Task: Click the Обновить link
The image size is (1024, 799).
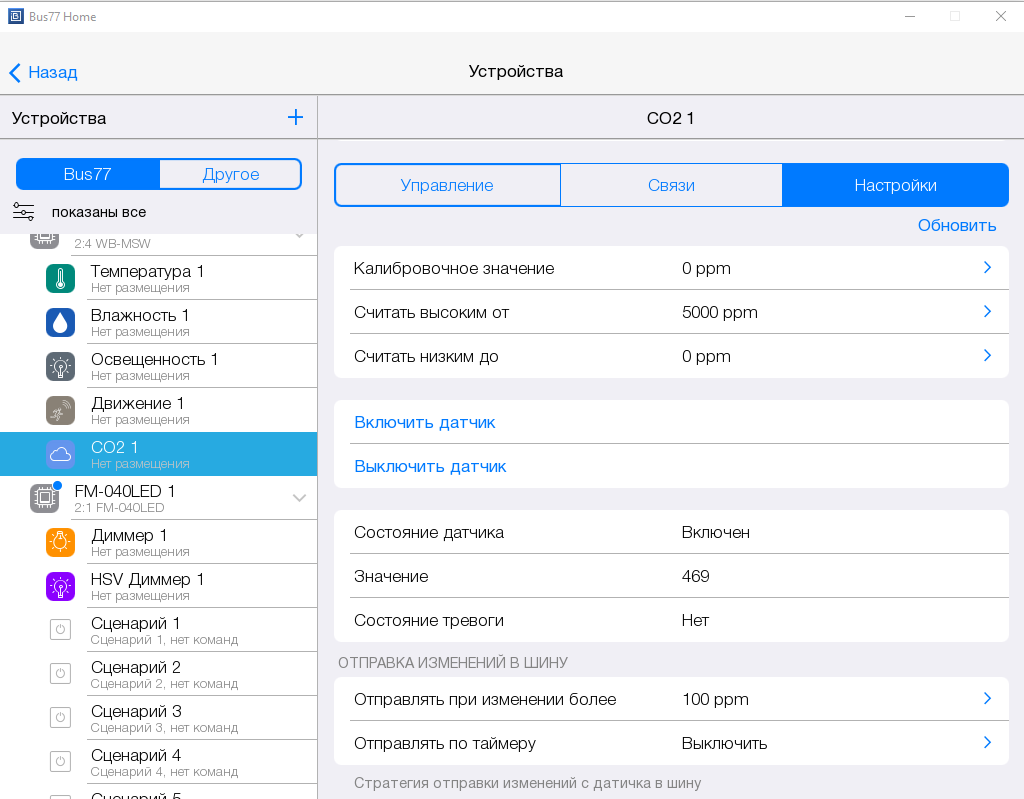Action: coord(957,225)
